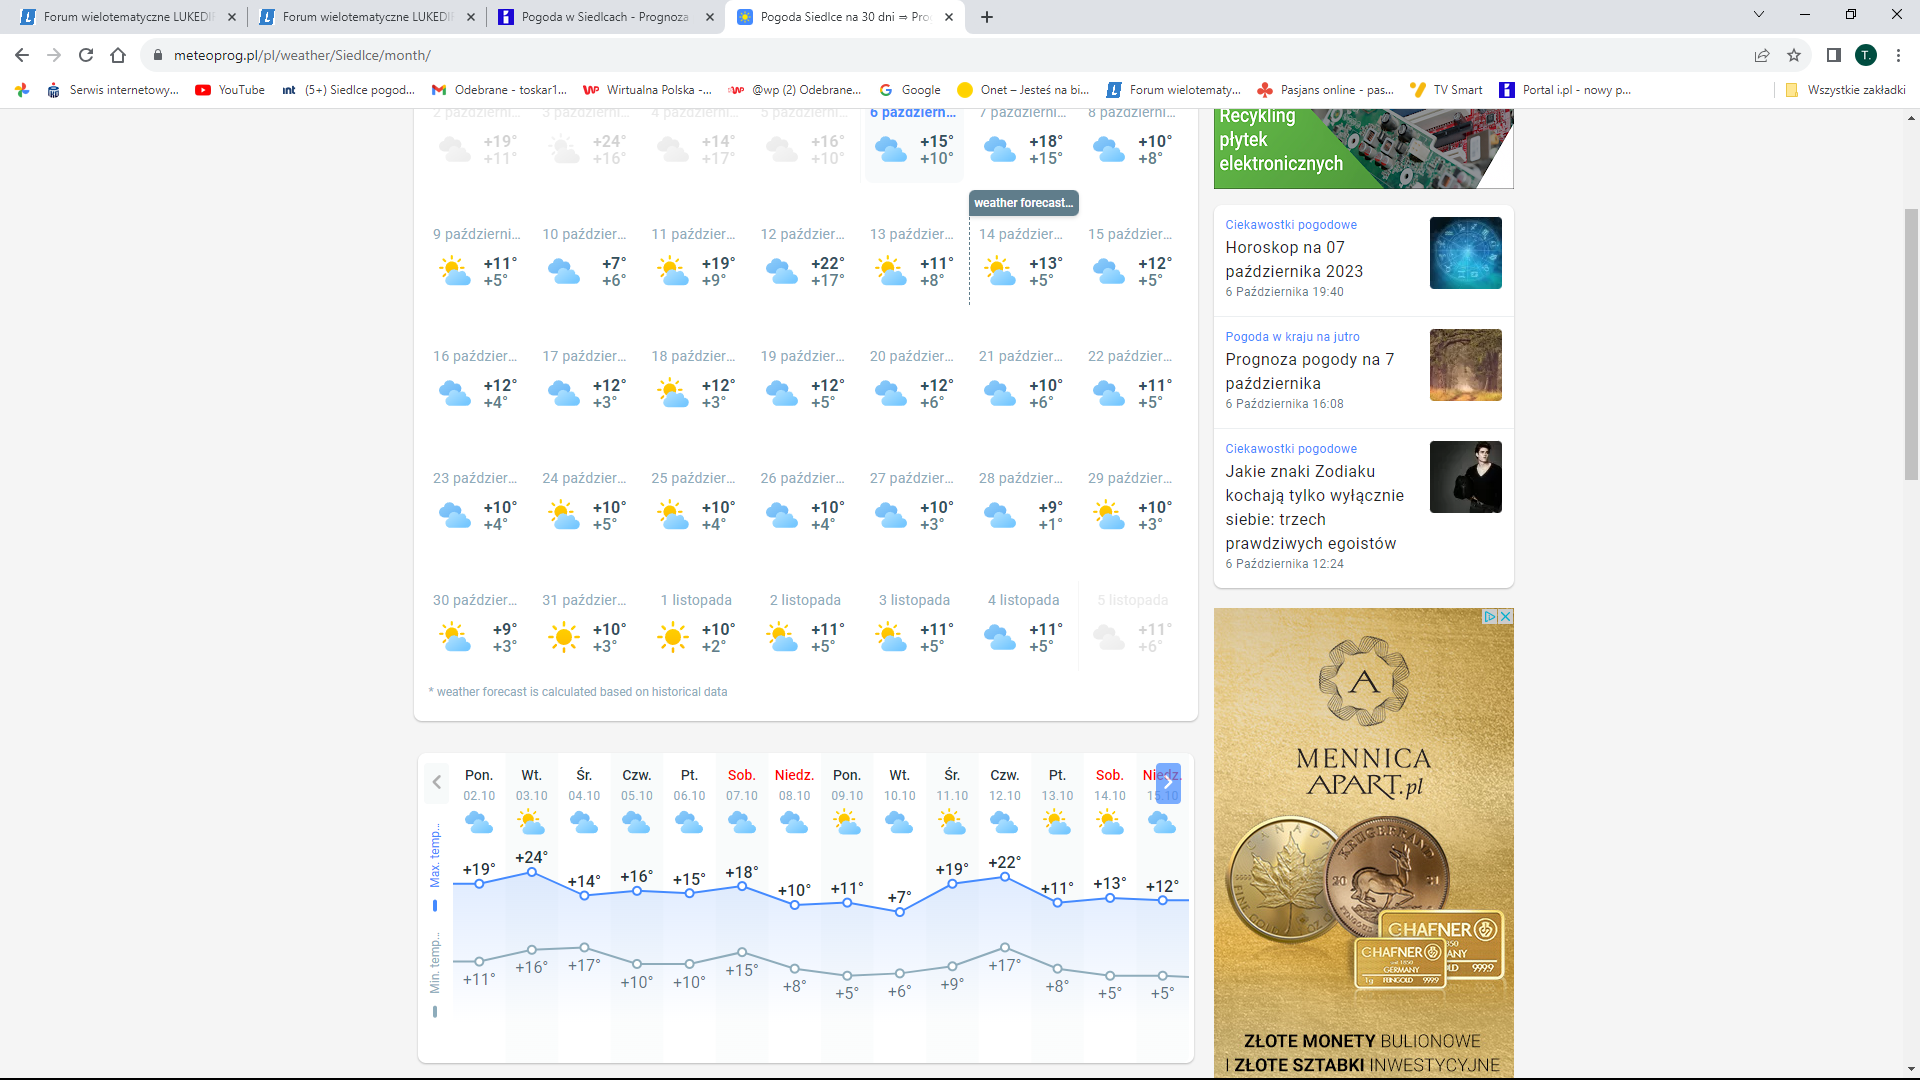The width and height of the screenshot is (1920, 1080).
Task: Select the 12 października forecast day
Action: point(802,260)
